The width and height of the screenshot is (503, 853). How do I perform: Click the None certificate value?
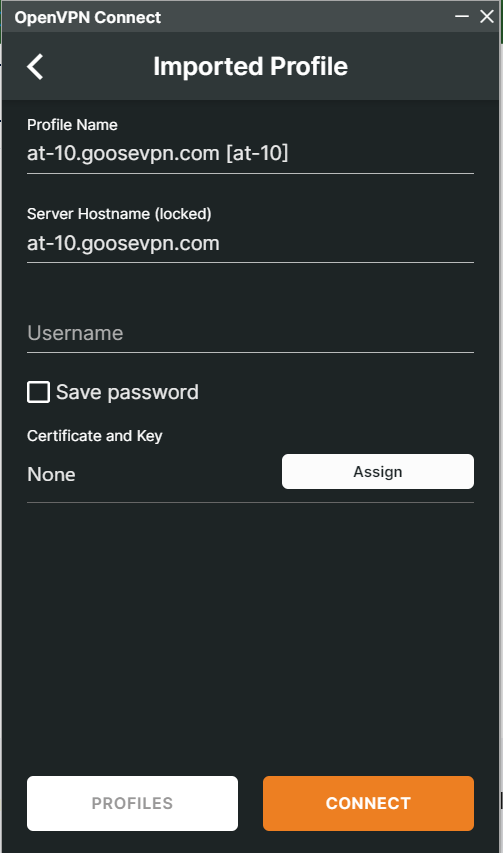52,474
